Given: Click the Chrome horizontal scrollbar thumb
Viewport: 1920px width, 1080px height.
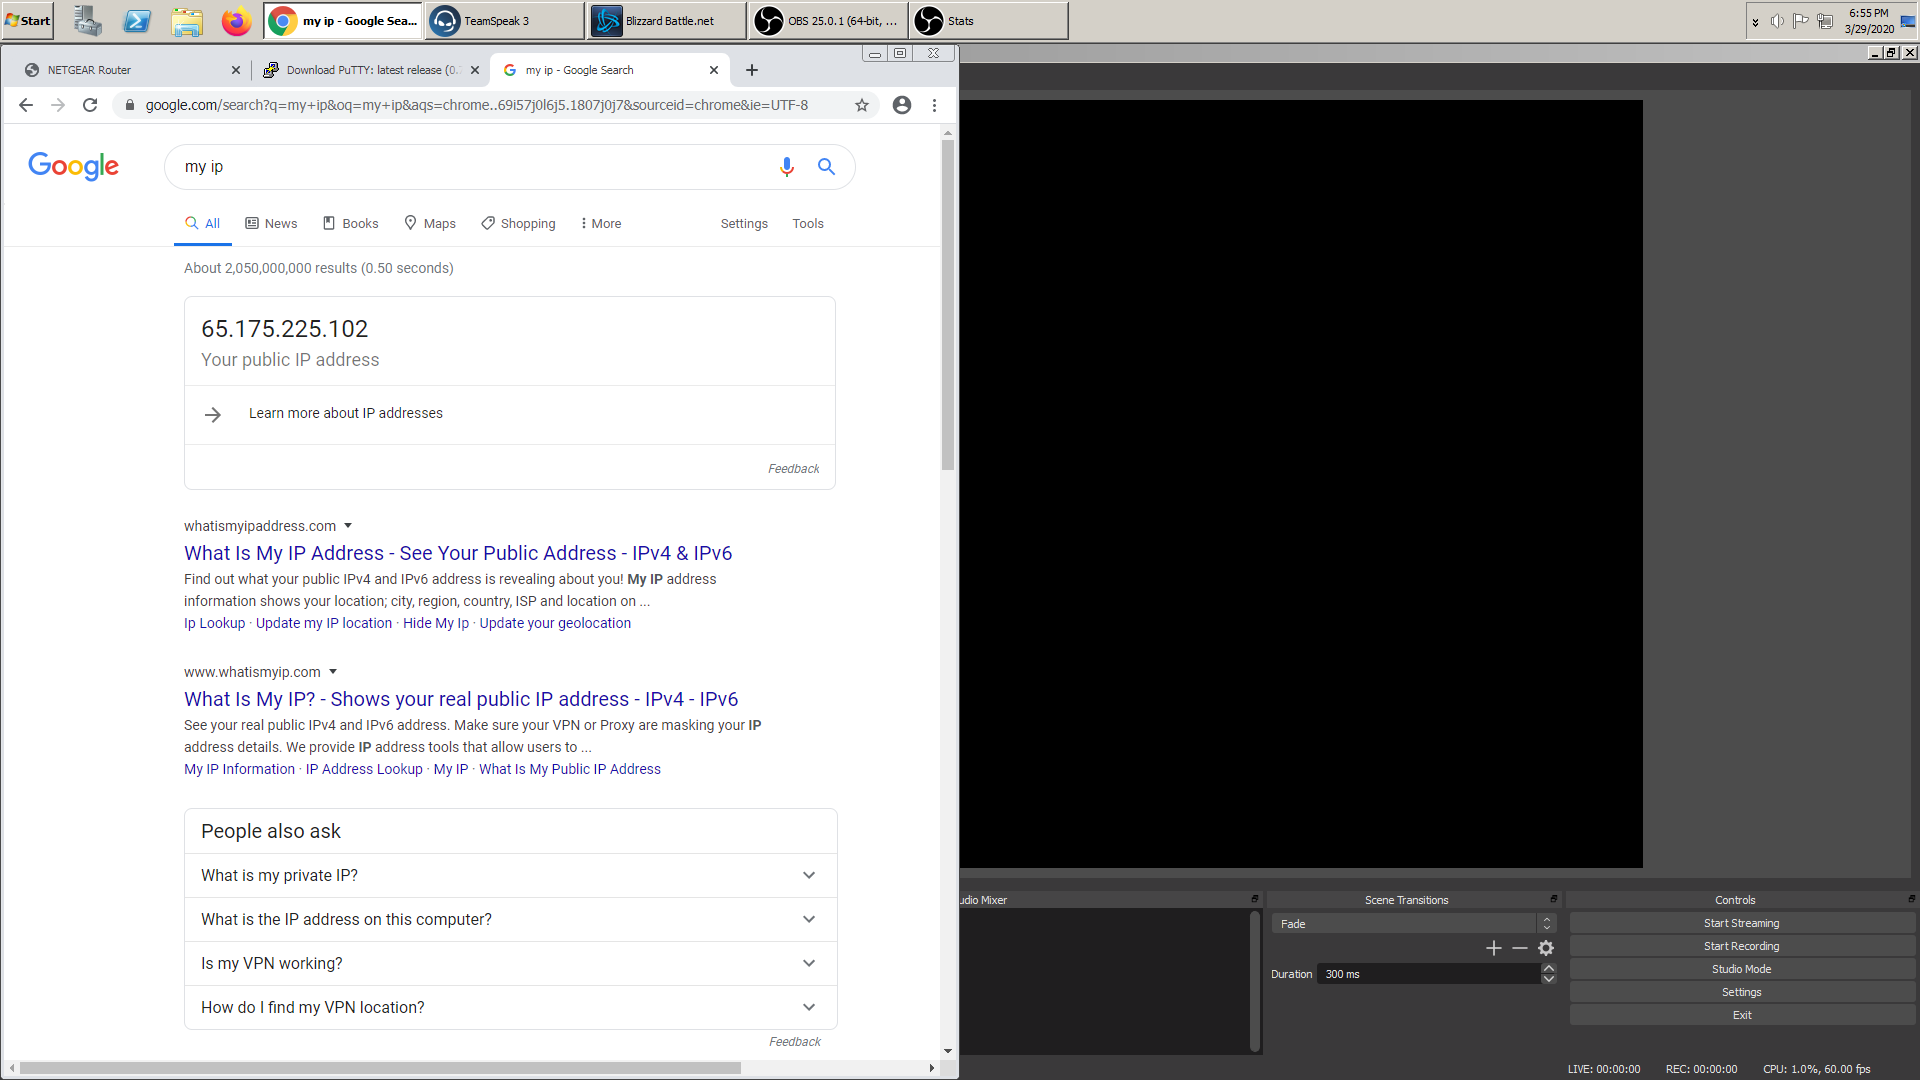Looking at the screenshot, I should coord(380,1068).
